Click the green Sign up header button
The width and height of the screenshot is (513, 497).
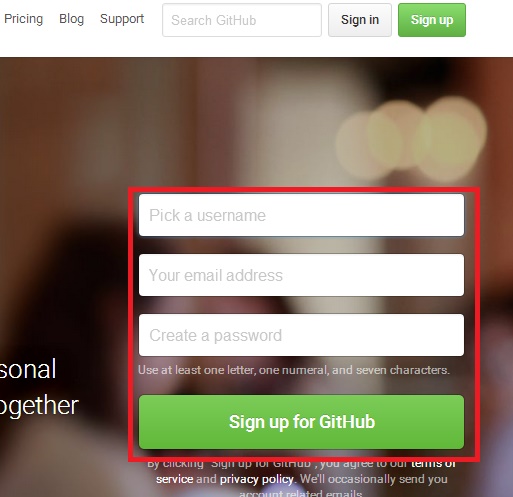point(432,20)
